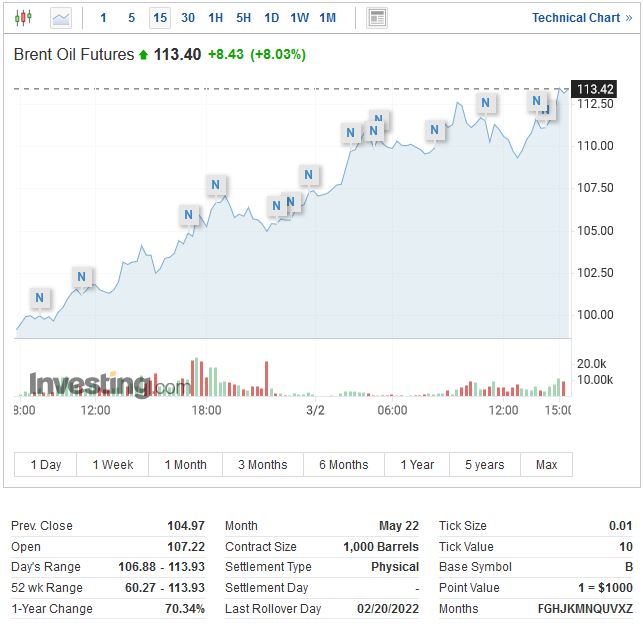Click the news marker near 107.50 level

pos(216,185)
